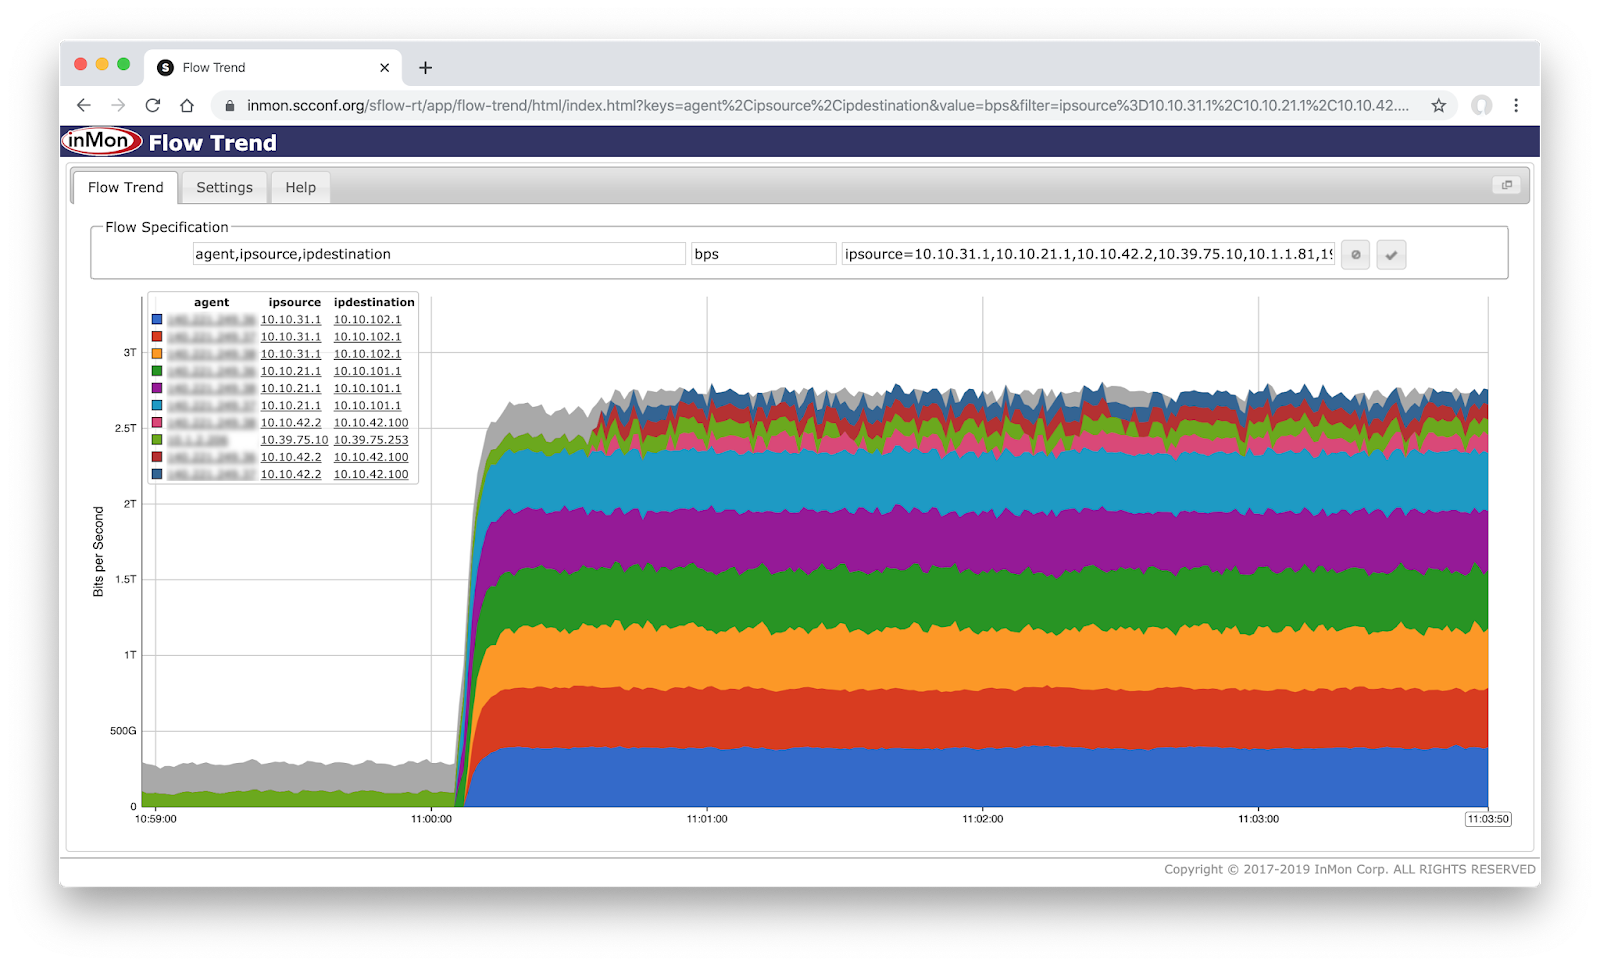Bookmark page with star icon
This screenshot has height=966, width=1600.
click(x=1438, y=105)
